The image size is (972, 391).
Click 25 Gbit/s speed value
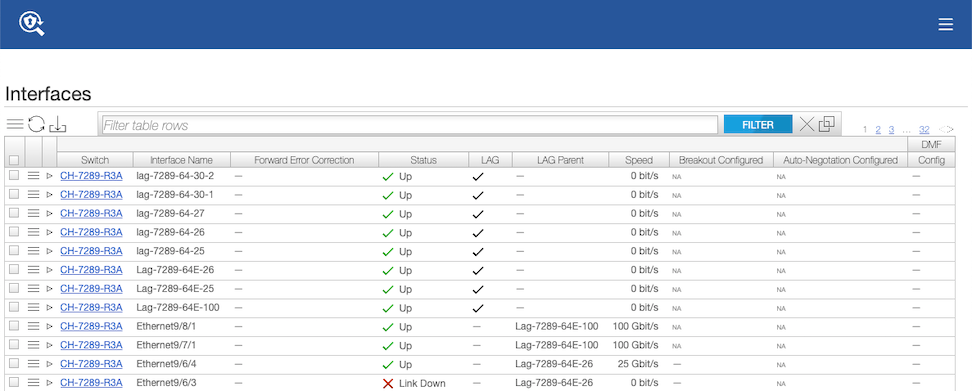pyautogui.click(x=638, y=364)
